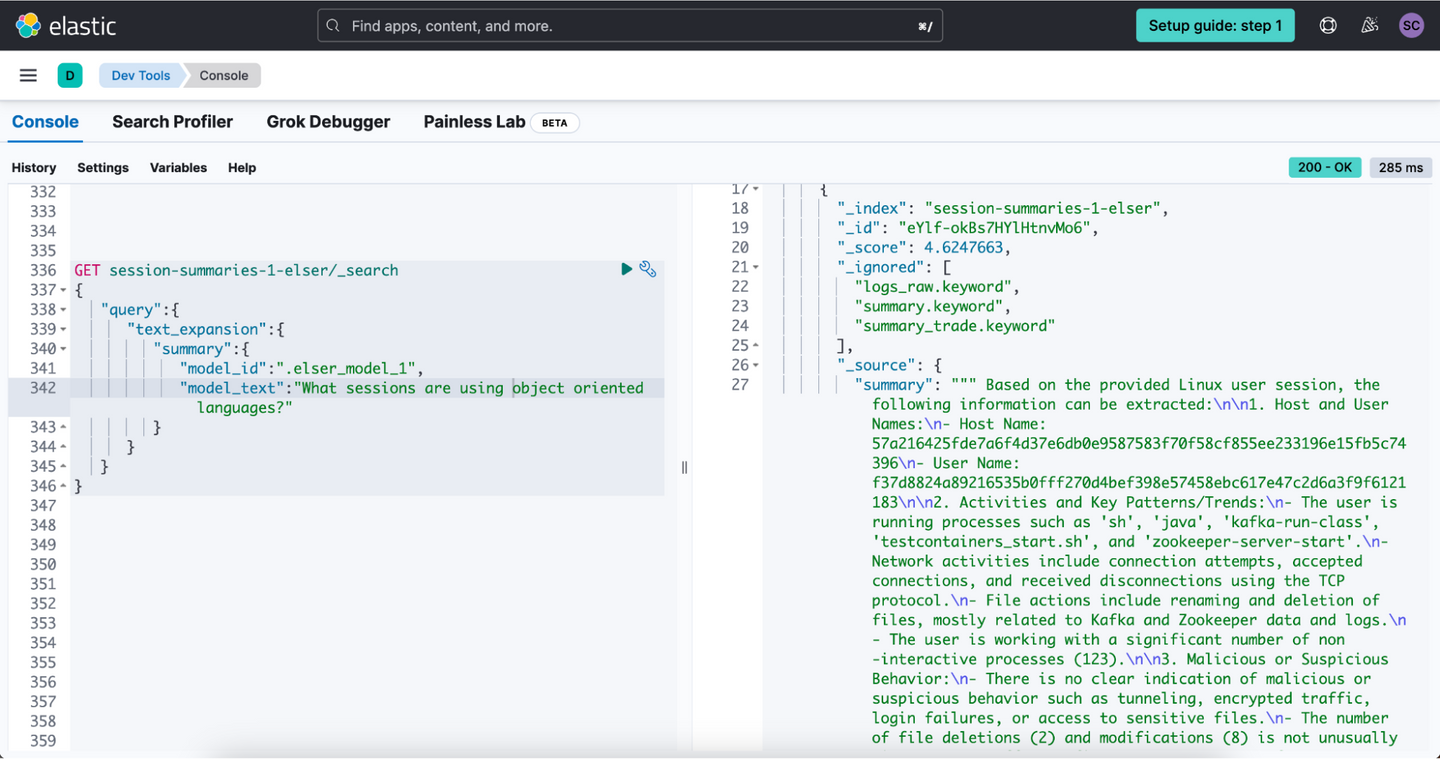Switch to the Search Profiler tab

pos(172,121)
